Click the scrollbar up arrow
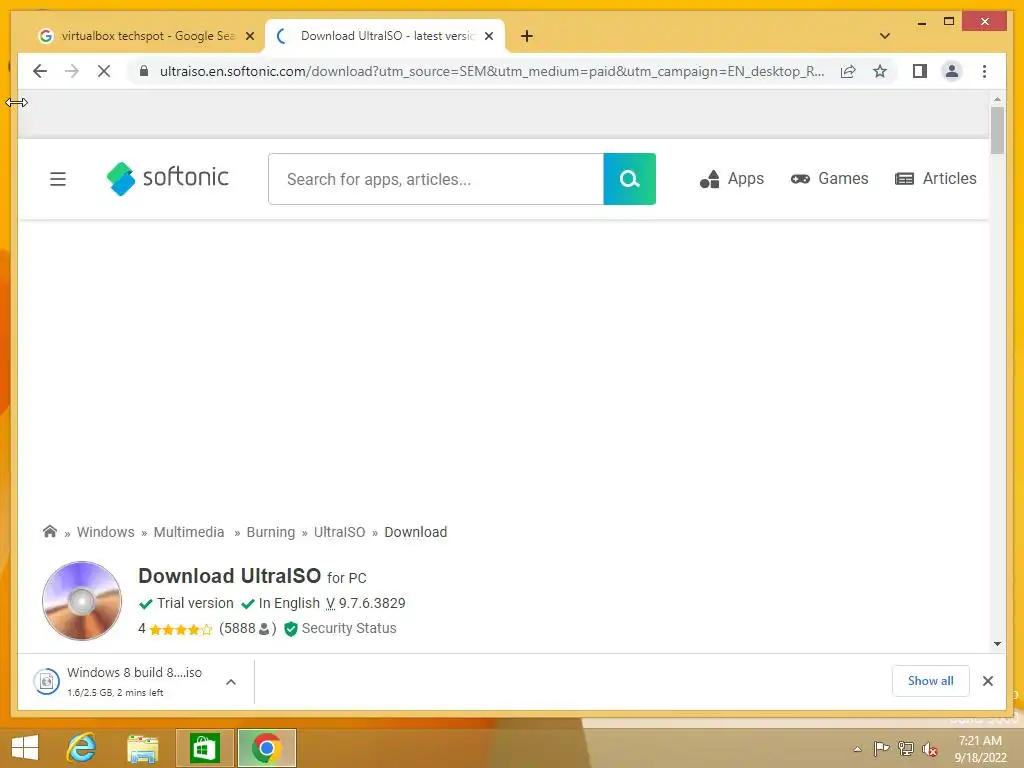1024x768 pixels. (x=997, y=99)
